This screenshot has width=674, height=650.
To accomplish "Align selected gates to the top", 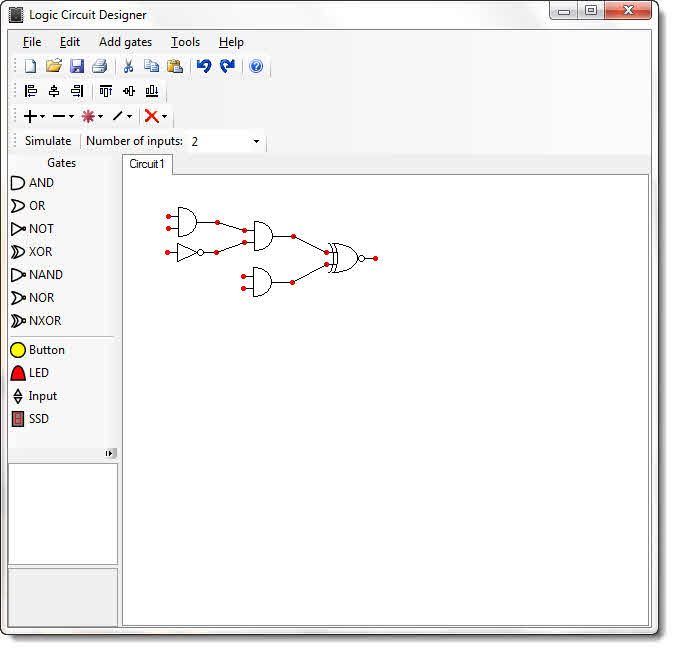I will click(x=105, y=91).
